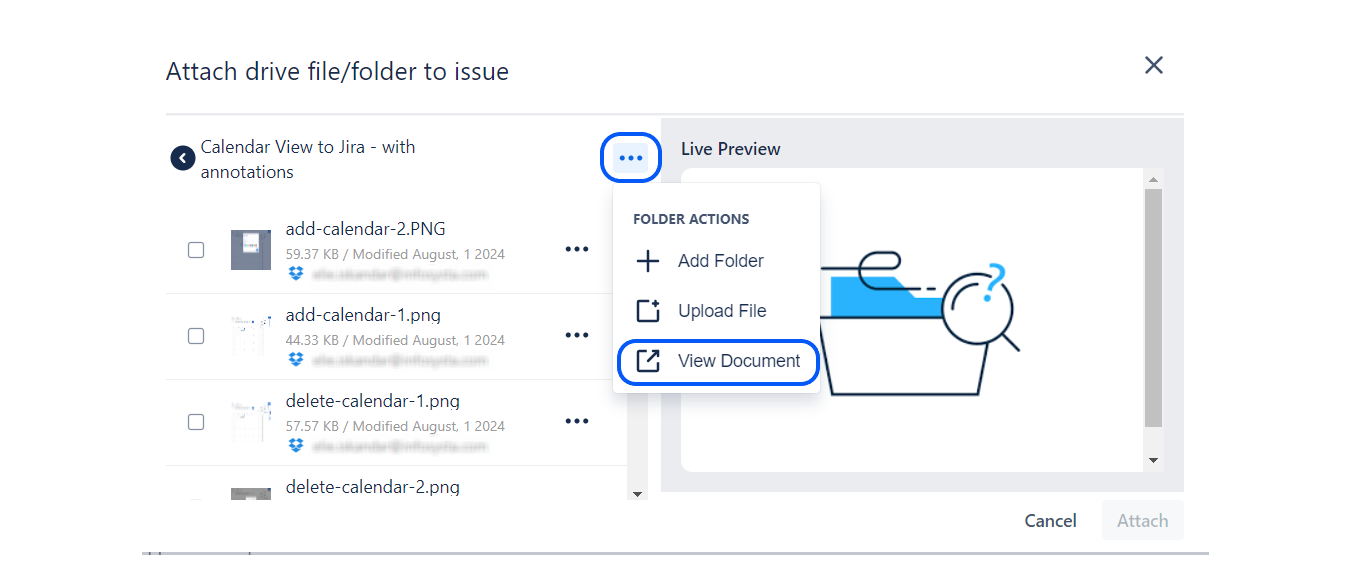The height and width of the screenshot is (580, 1350).
Task: Select the add-calendar-1.png checkbox
Action: (196, 336)
